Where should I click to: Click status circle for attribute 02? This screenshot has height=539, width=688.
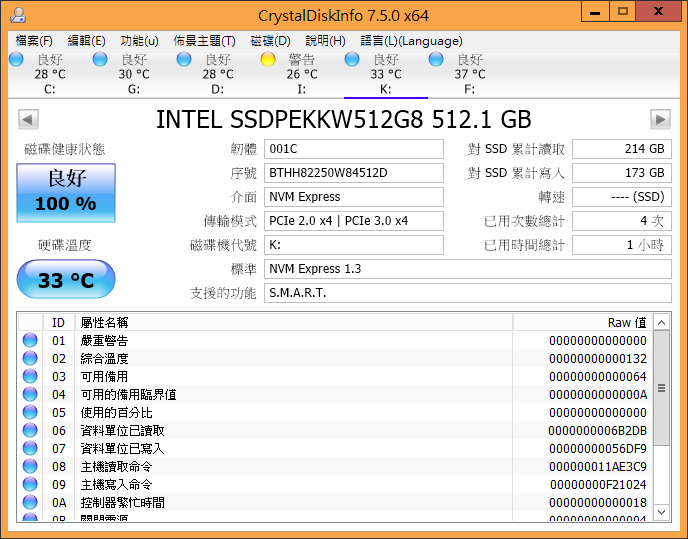coord(30,358)
